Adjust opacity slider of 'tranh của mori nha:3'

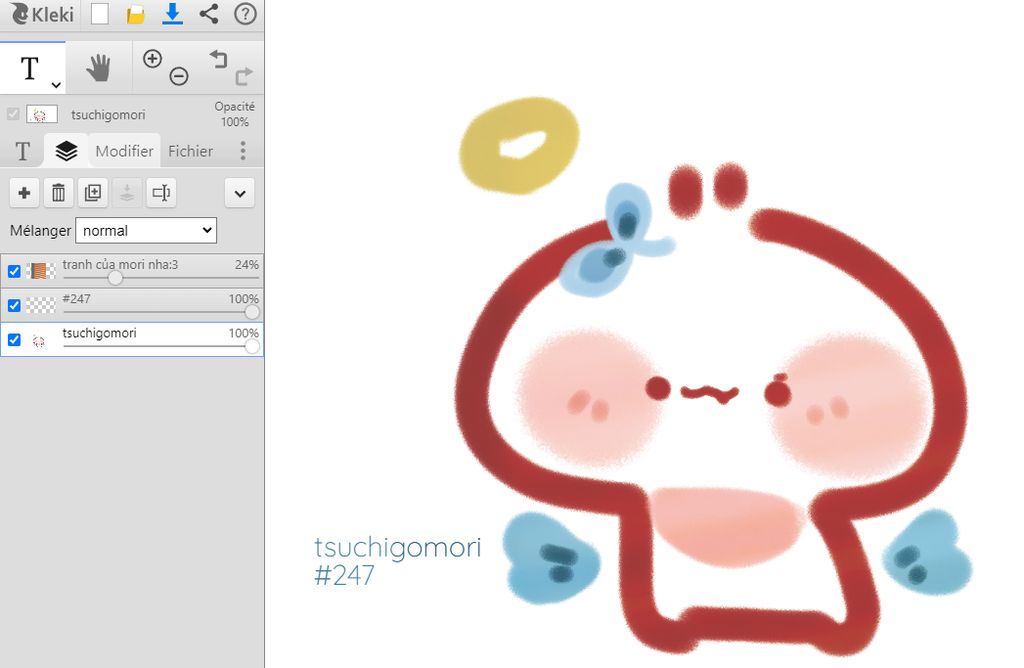pyautogui.click(x=115, y=278)
